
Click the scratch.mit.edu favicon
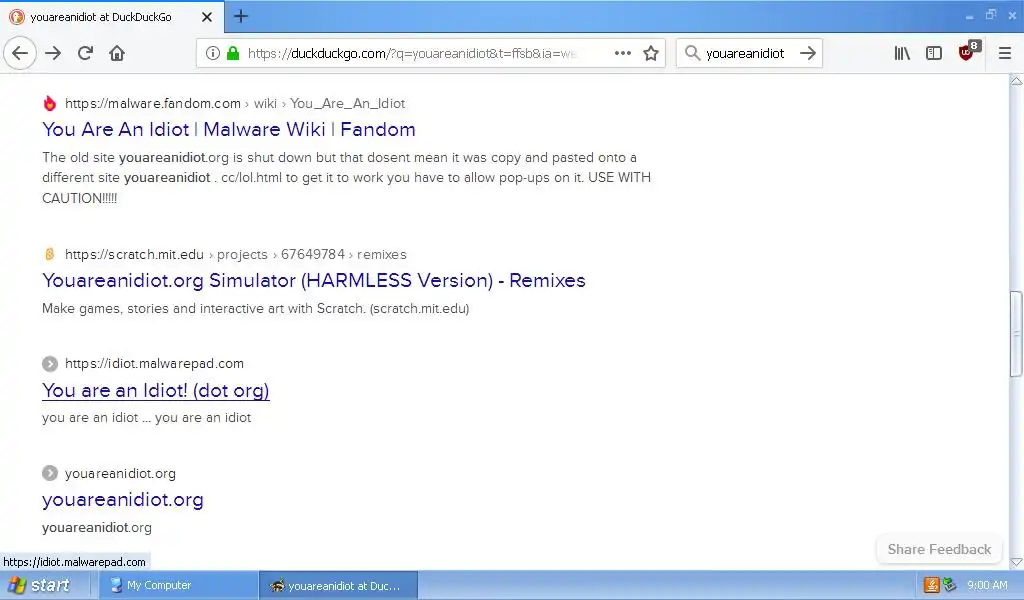click(50, 254)
